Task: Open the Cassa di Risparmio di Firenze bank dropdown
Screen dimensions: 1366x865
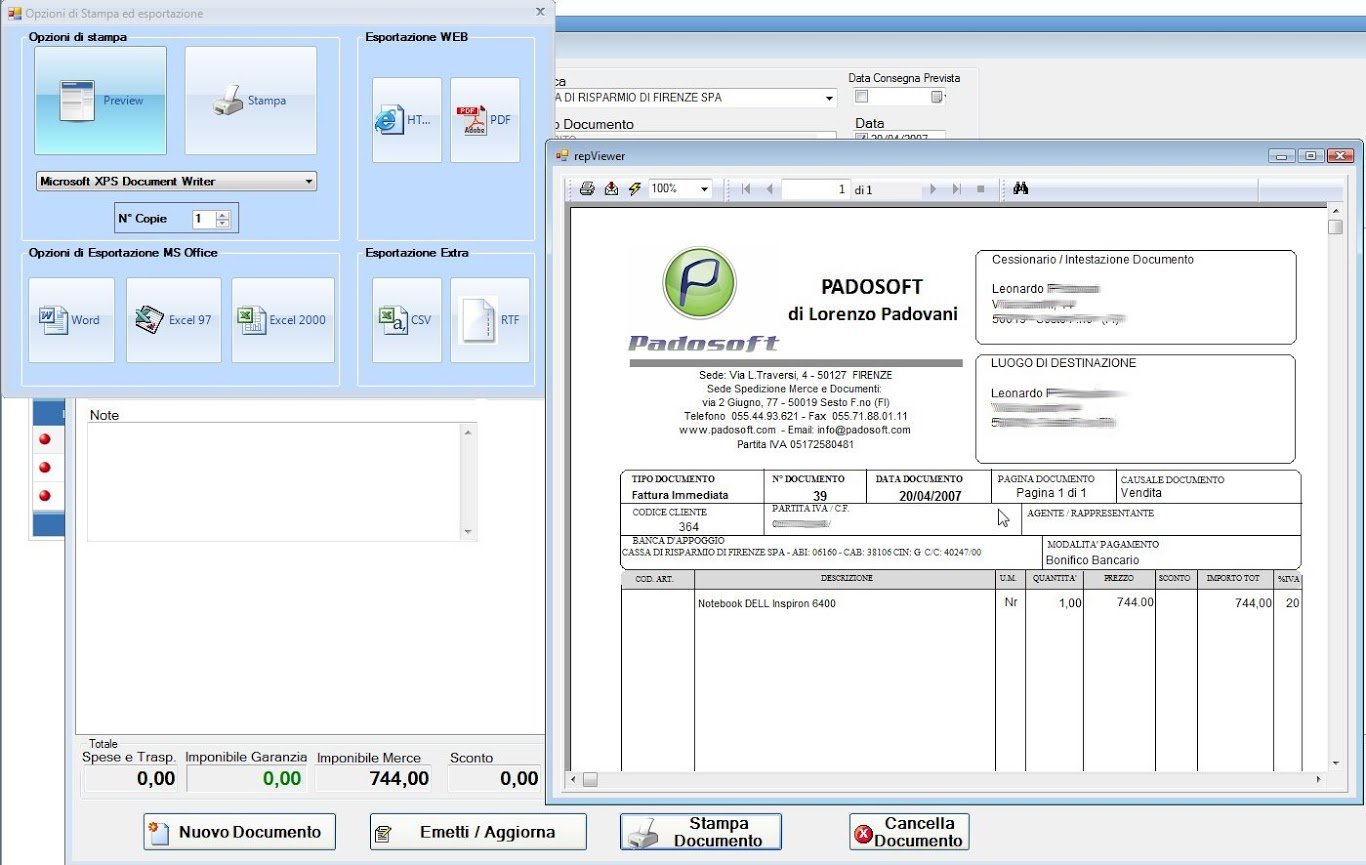Action: coord(829,98)
